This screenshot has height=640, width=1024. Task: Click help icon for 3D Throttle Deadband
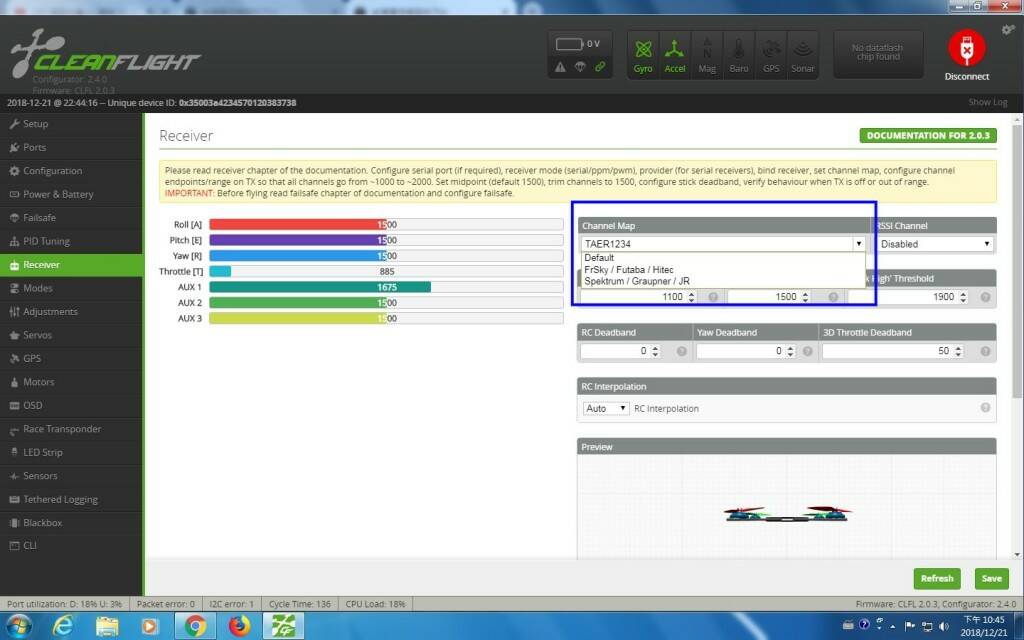[985, 351]
